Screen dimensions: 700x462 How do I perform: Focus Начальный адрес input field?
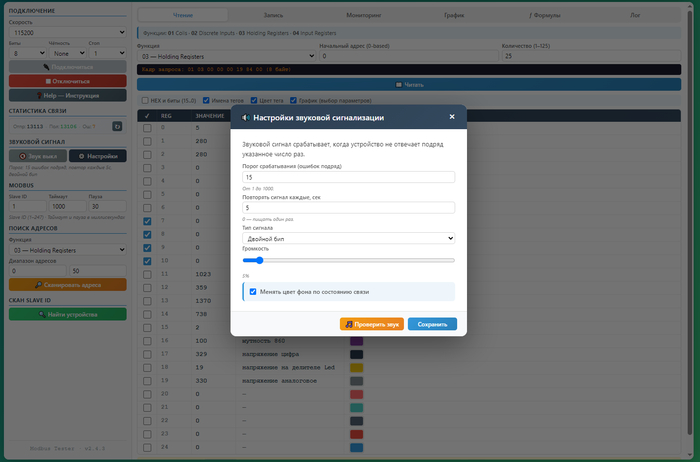pyautogui.click(x=409, y=56)
